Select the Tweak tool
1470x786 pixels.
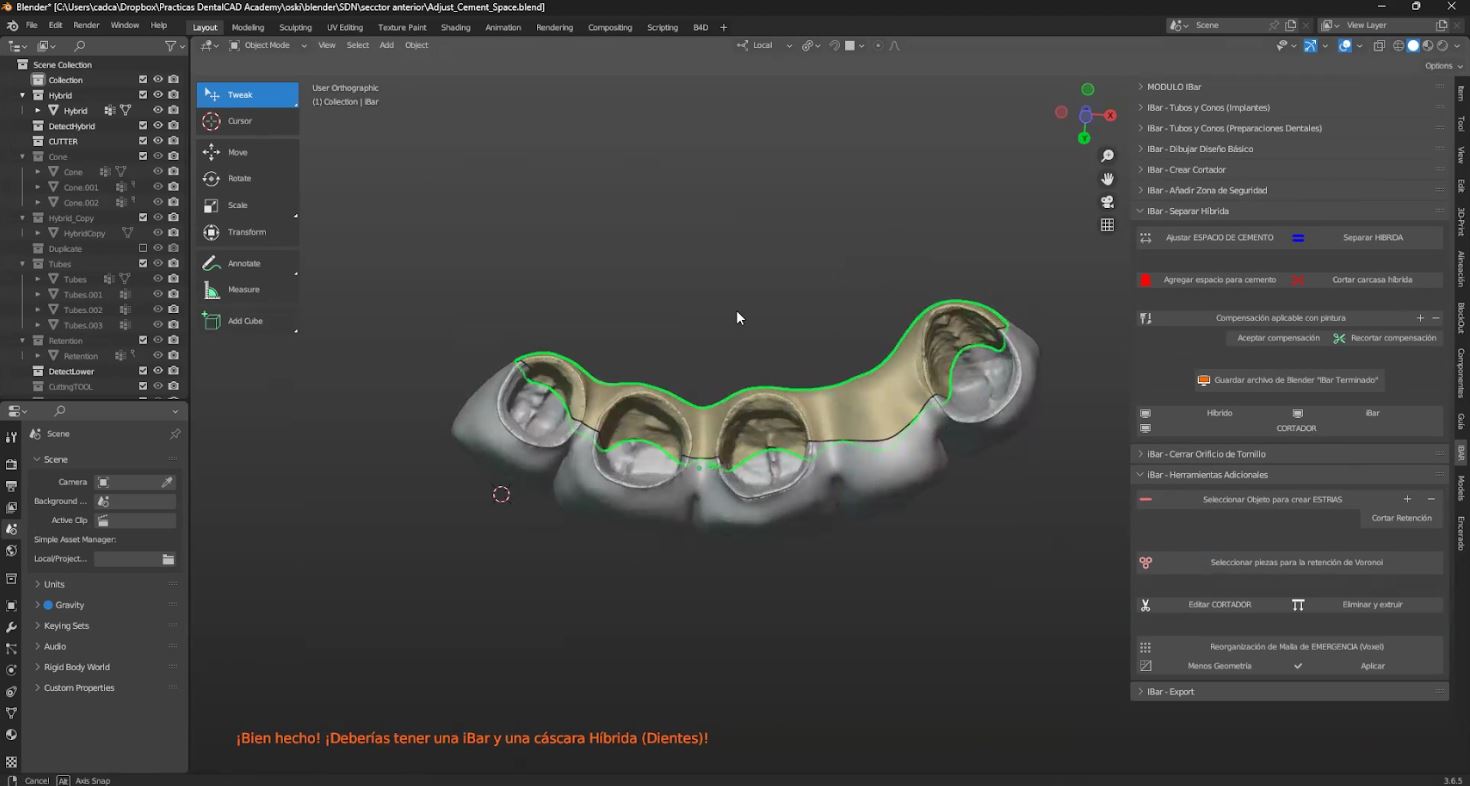(247, 95)
